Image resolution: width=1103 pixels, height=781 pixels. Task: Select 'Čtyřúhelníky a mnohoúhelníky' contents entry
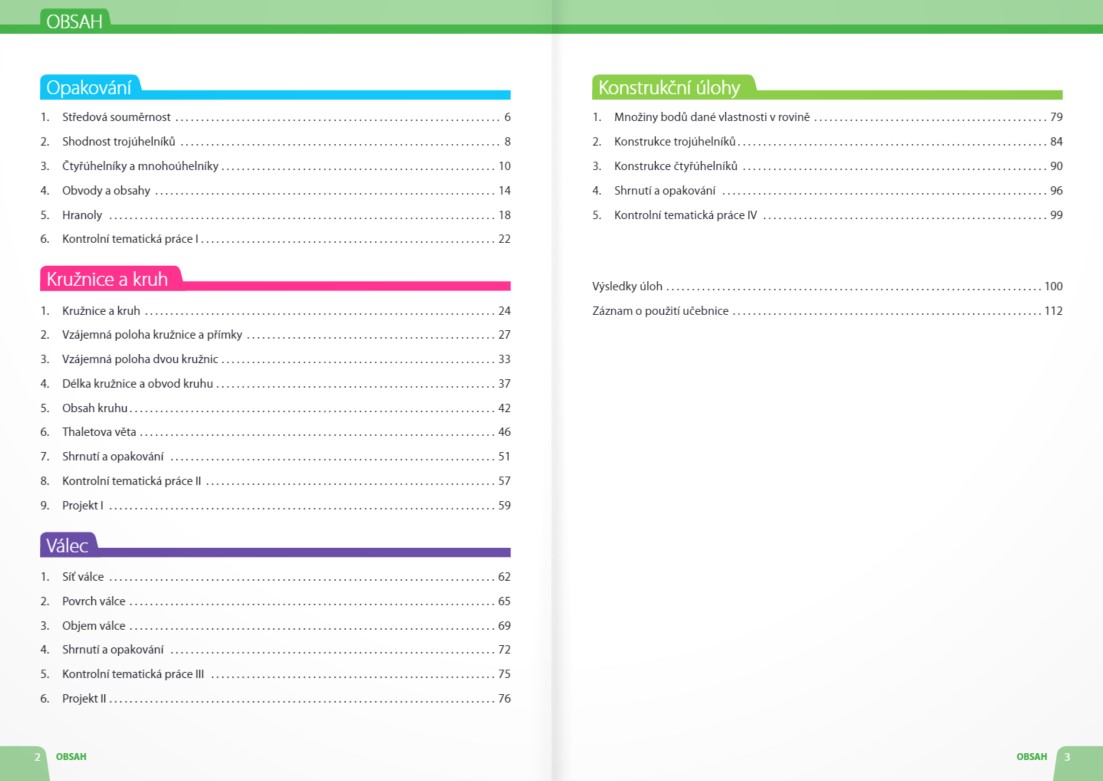[x=140, y=166]
